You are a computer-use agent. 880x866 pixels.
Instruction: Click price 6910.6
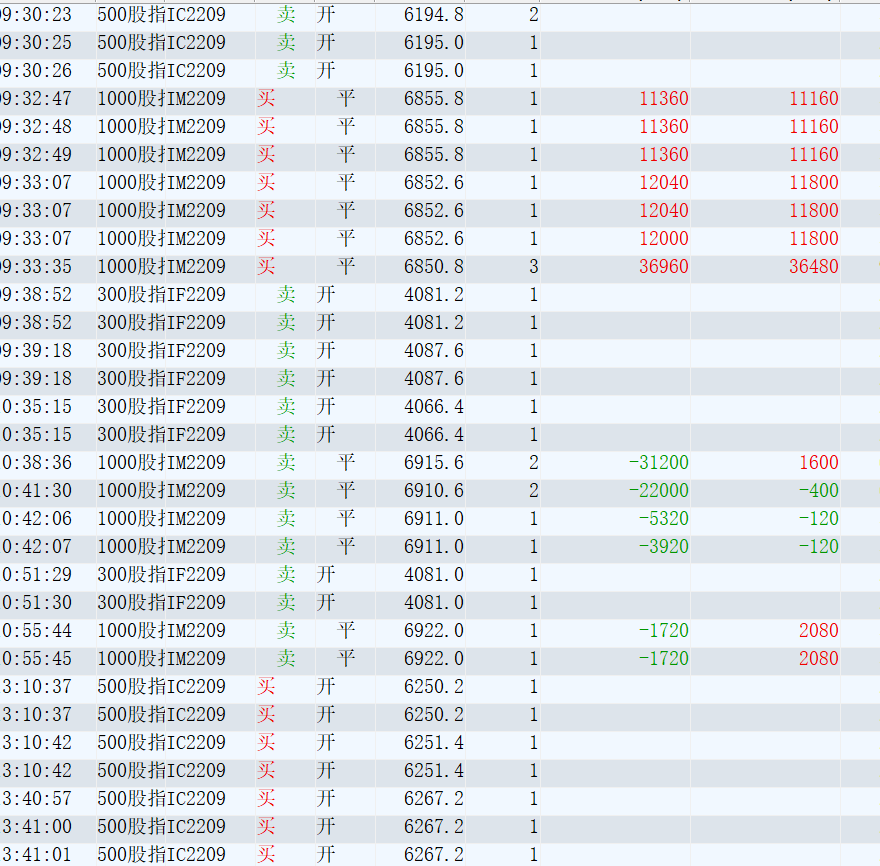434,491
